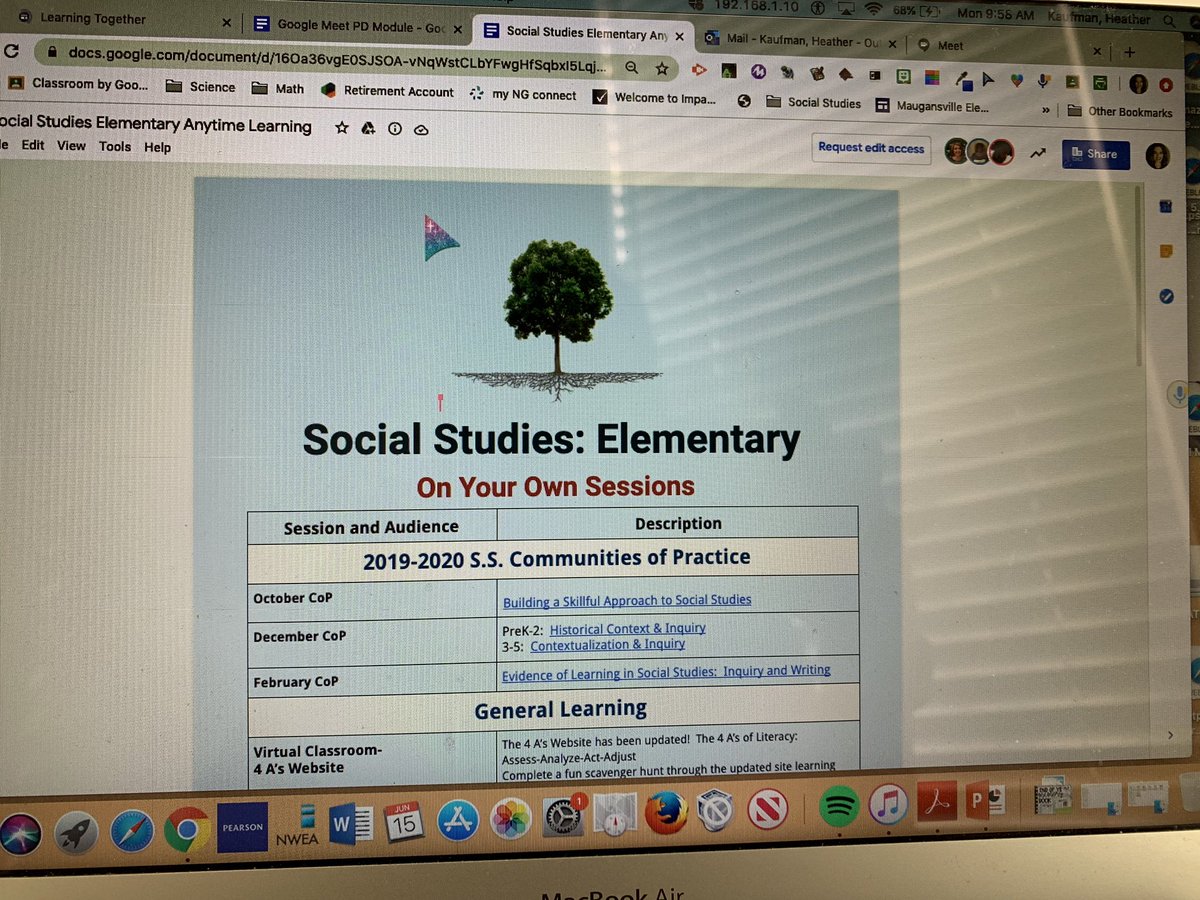Open Spotify from the dock
This screenshot has width=1200, height=900.
839,806
